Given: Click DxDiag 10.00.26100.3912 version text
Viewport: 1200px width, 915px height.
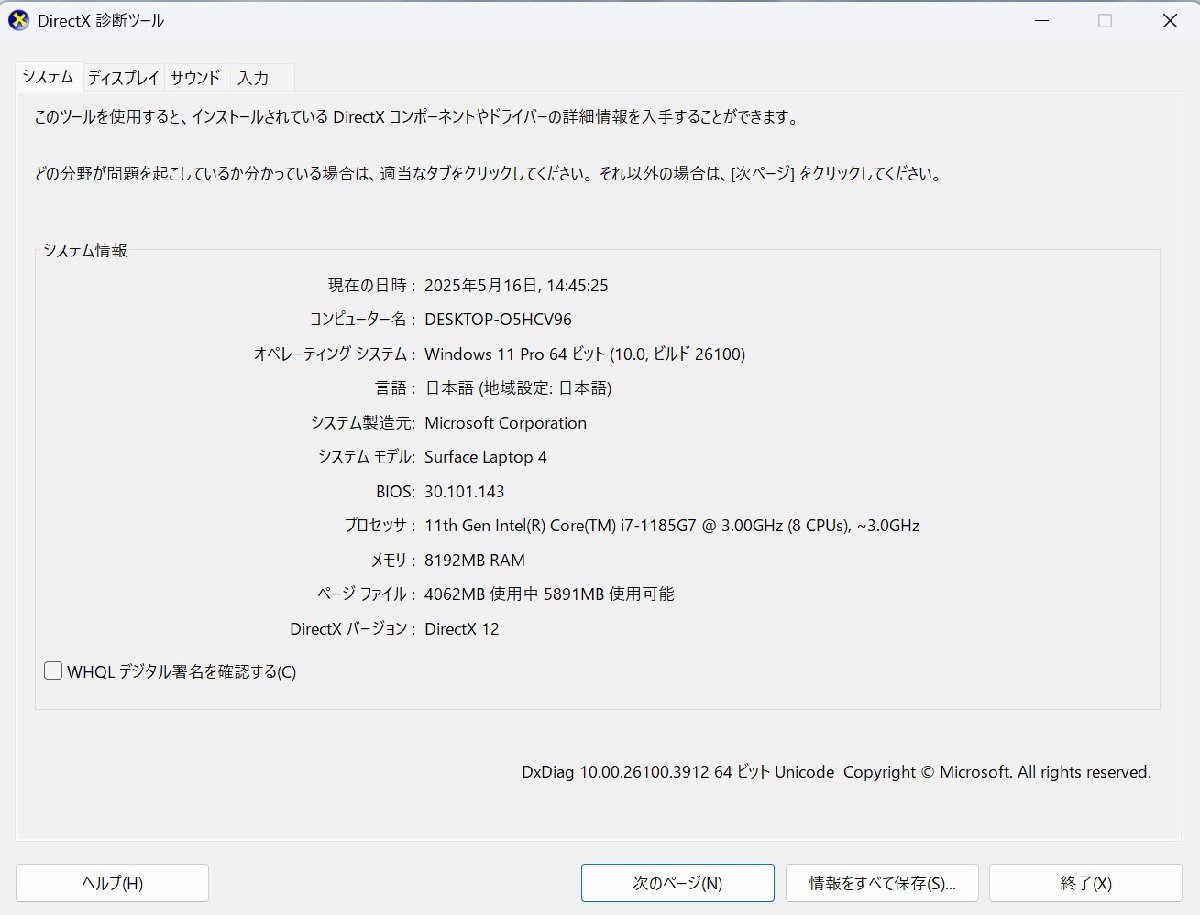Looking at the screenshot, I should click(836, 772).
